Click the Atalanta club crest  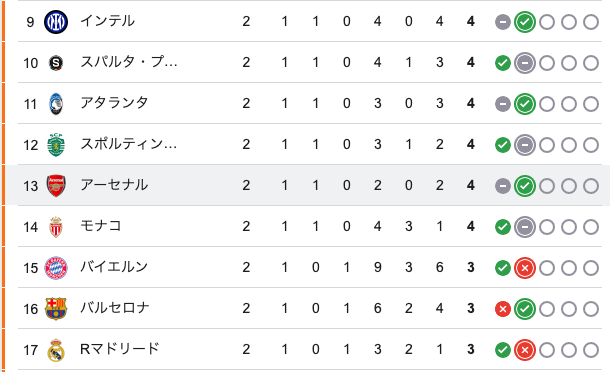[56, 104]
